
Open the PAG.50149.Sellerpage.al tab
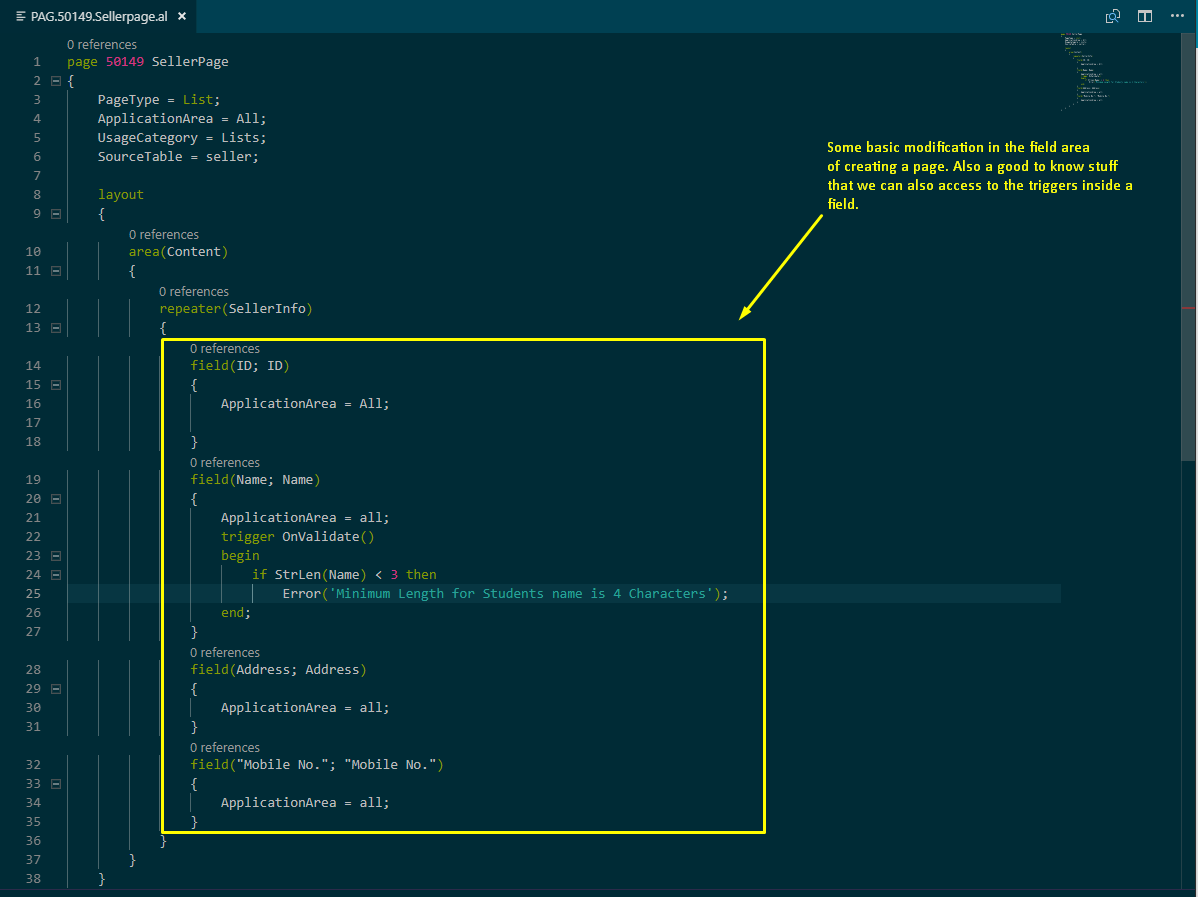(99, 16)
